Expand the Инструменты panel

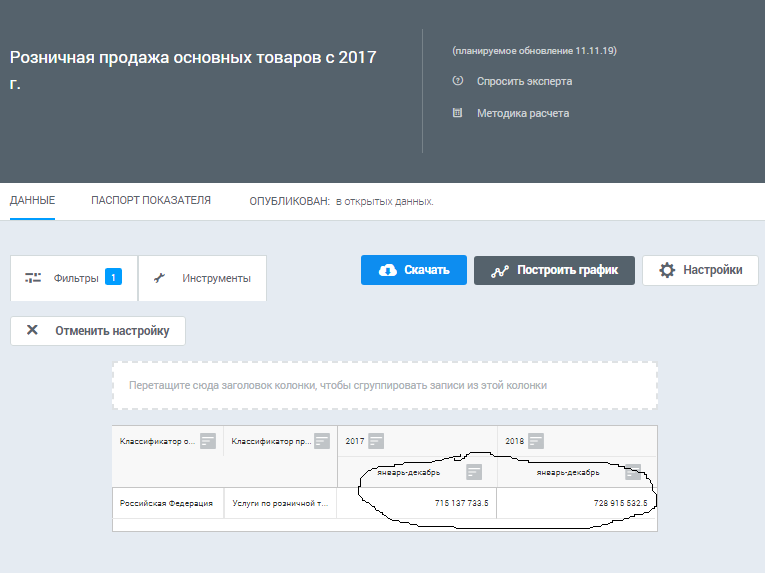pyautogui.click(x=203, y=278)
